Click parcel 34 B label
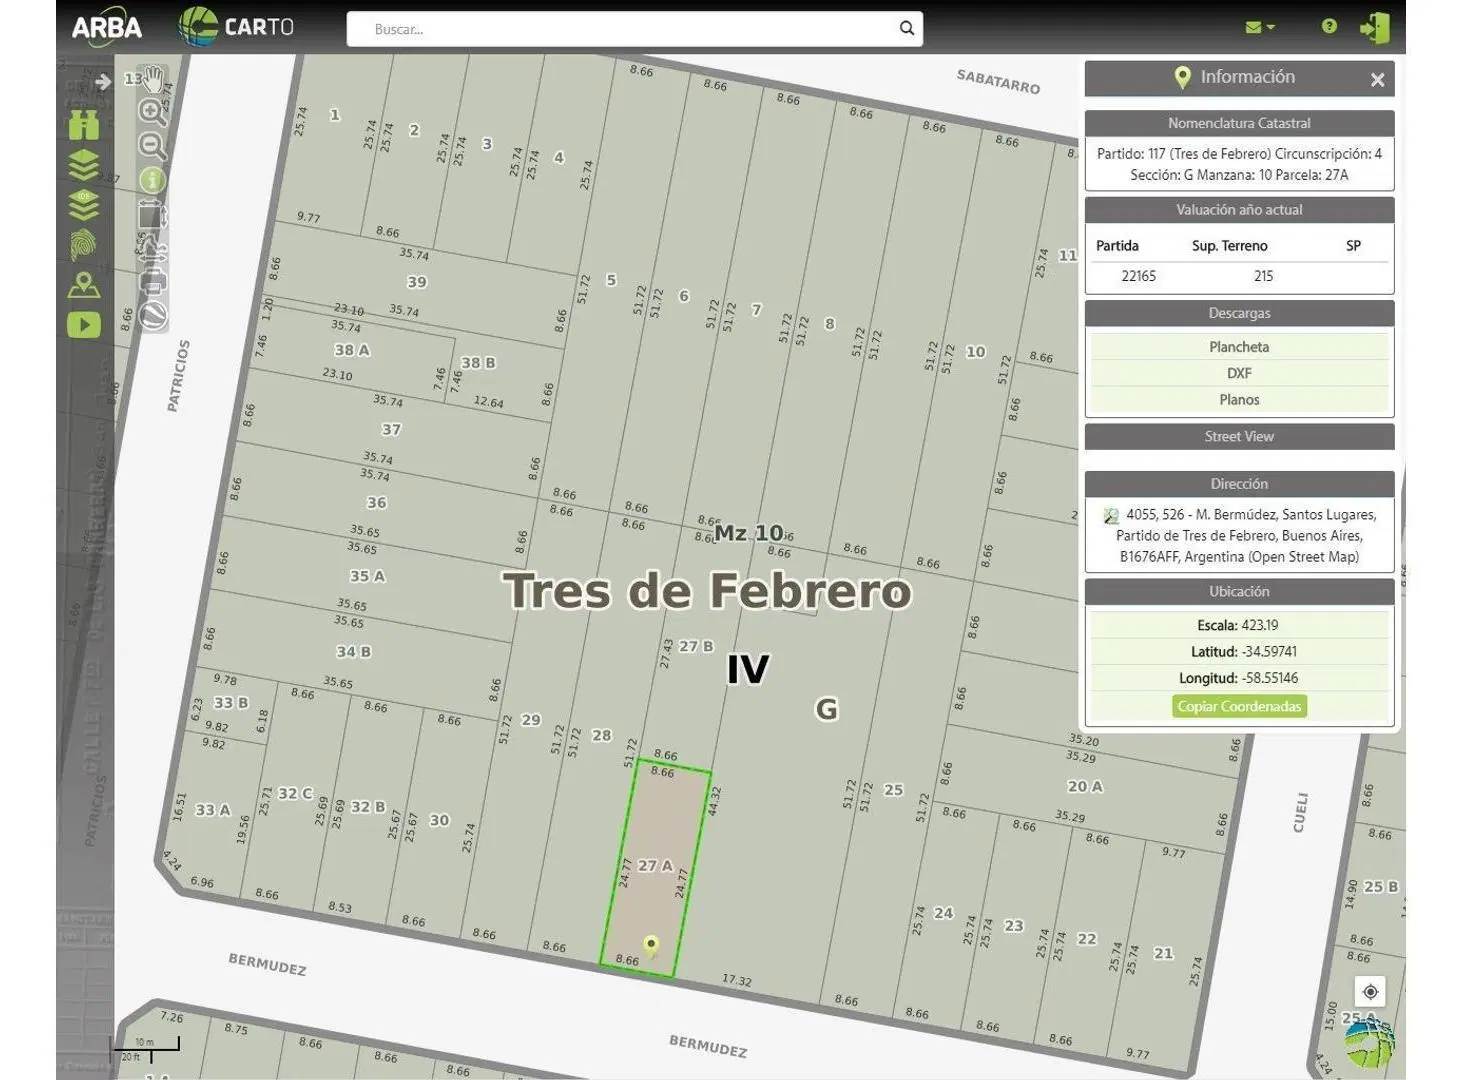 (x=353, y=652)
